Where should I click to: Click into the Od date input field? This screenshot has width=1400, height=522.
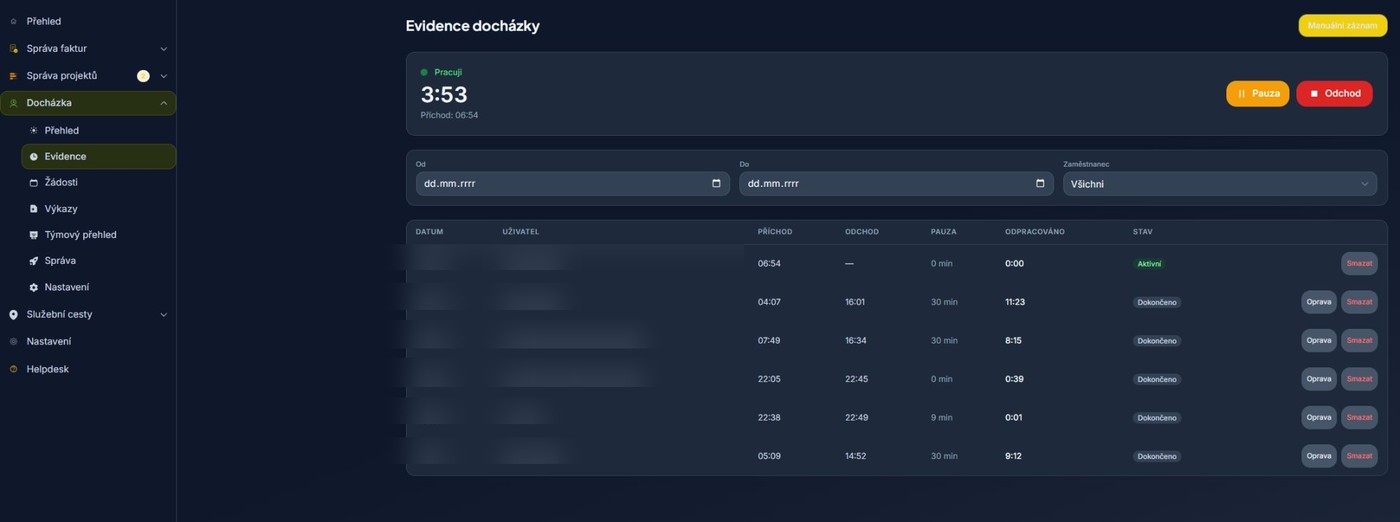(560, 184)
